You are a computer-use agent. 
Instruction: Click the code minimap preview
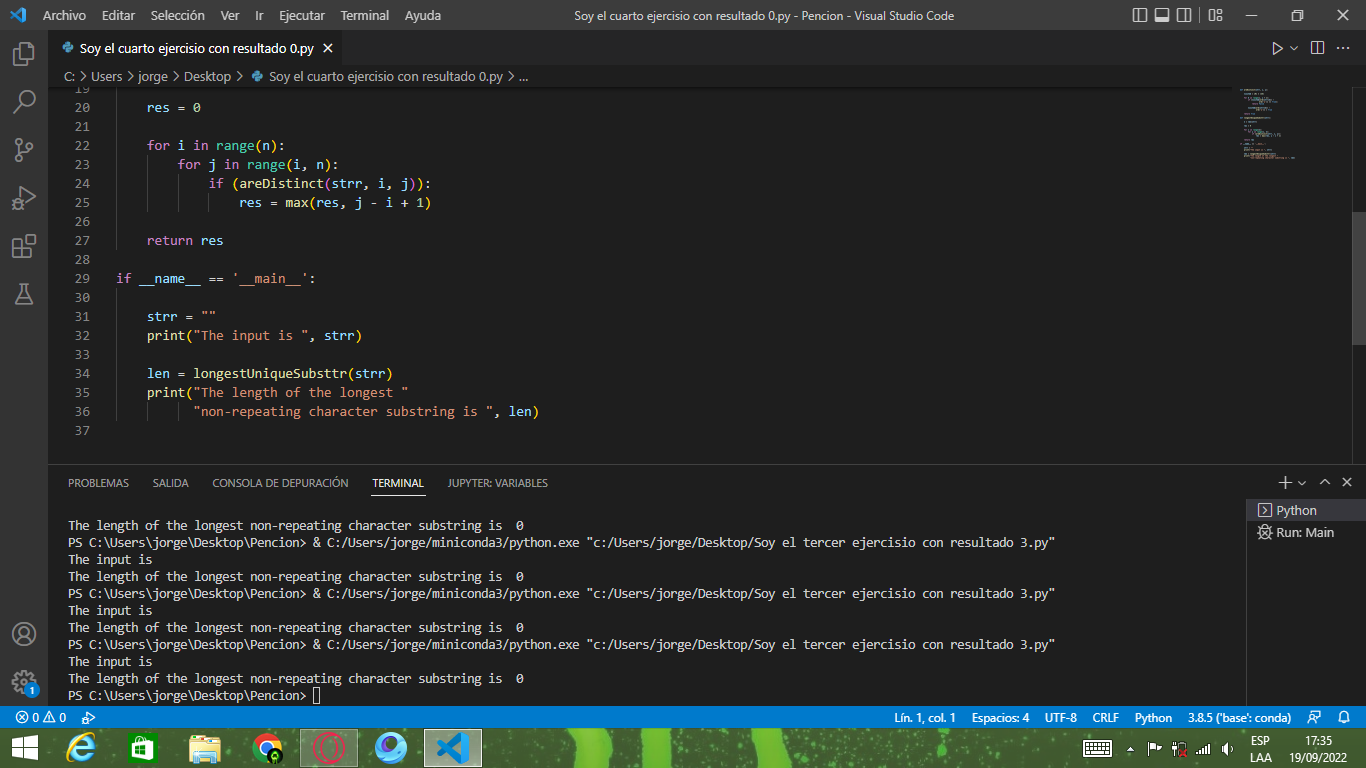(x=1268, y=124)
